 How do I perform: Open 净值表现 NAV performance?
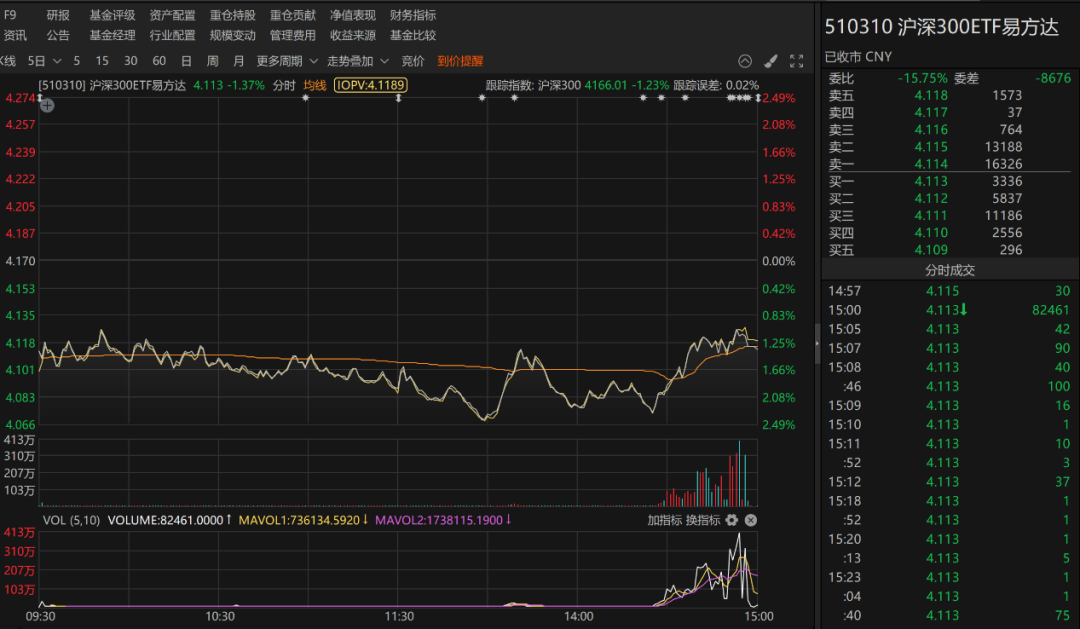(x=353, y=15)
